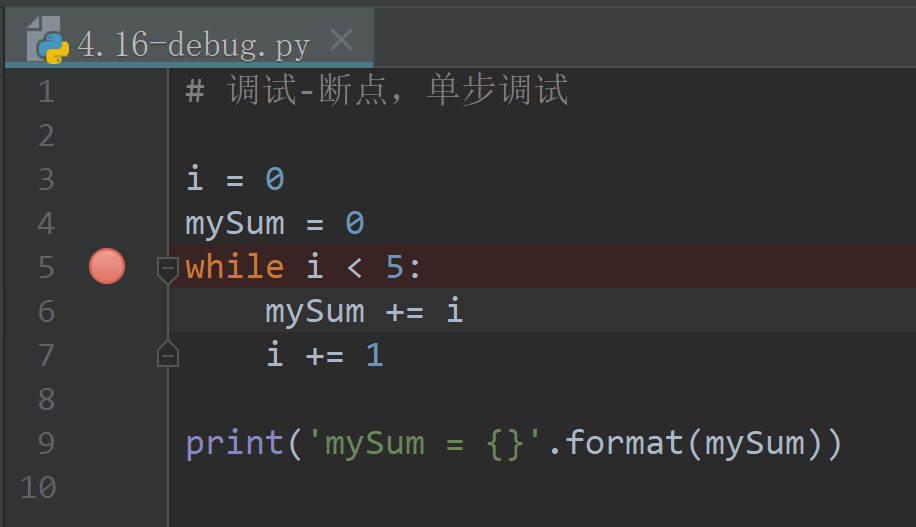Remove the red breakpoint on line 5
Screen dimensions: 916x527
(107, 267)
